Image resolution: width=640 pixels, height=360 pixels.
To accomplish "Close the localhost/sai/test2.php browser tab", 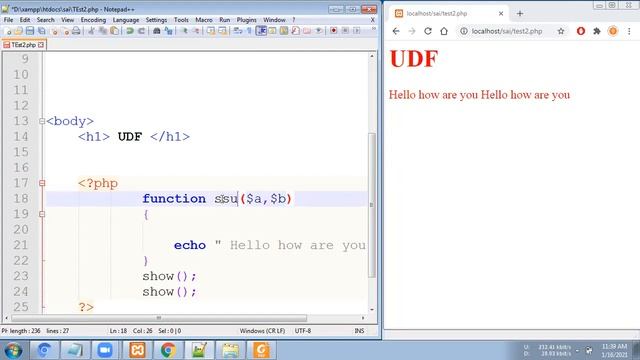I will coord(501,13).
